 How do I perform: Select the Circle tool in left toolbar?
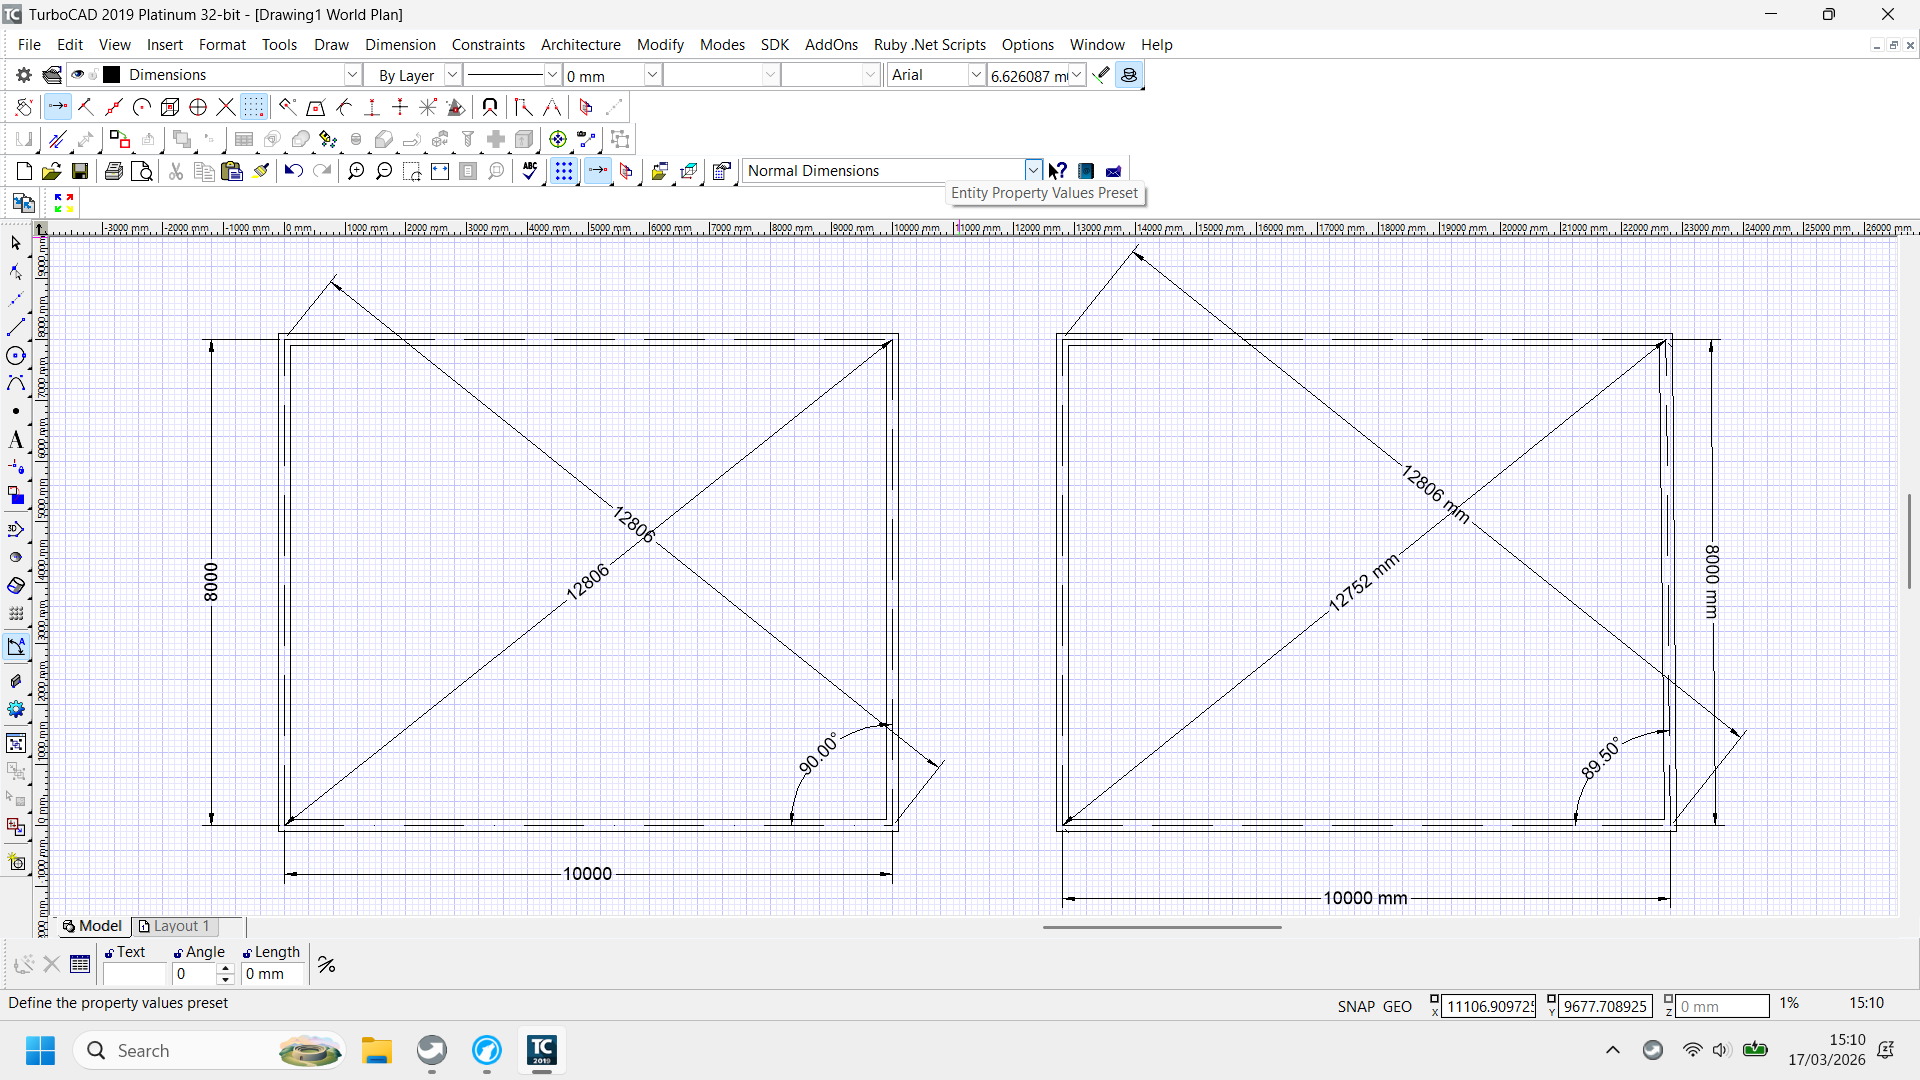tap(16, 356)
